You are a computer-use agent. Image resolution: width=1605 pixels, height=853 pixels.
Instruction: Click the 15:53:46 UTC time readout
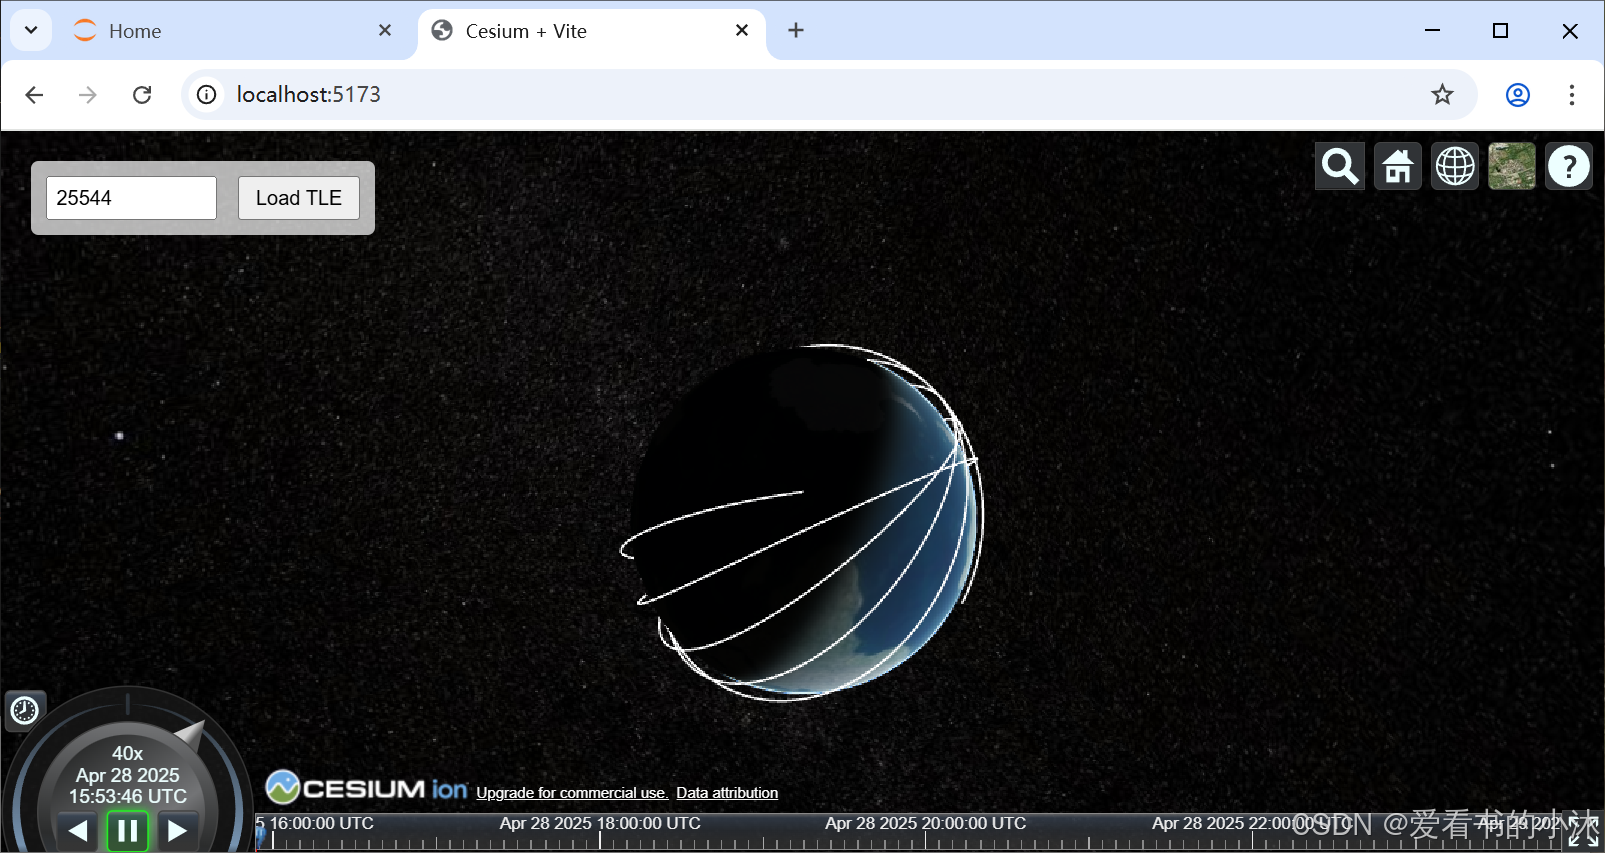[x=128, y=796]
